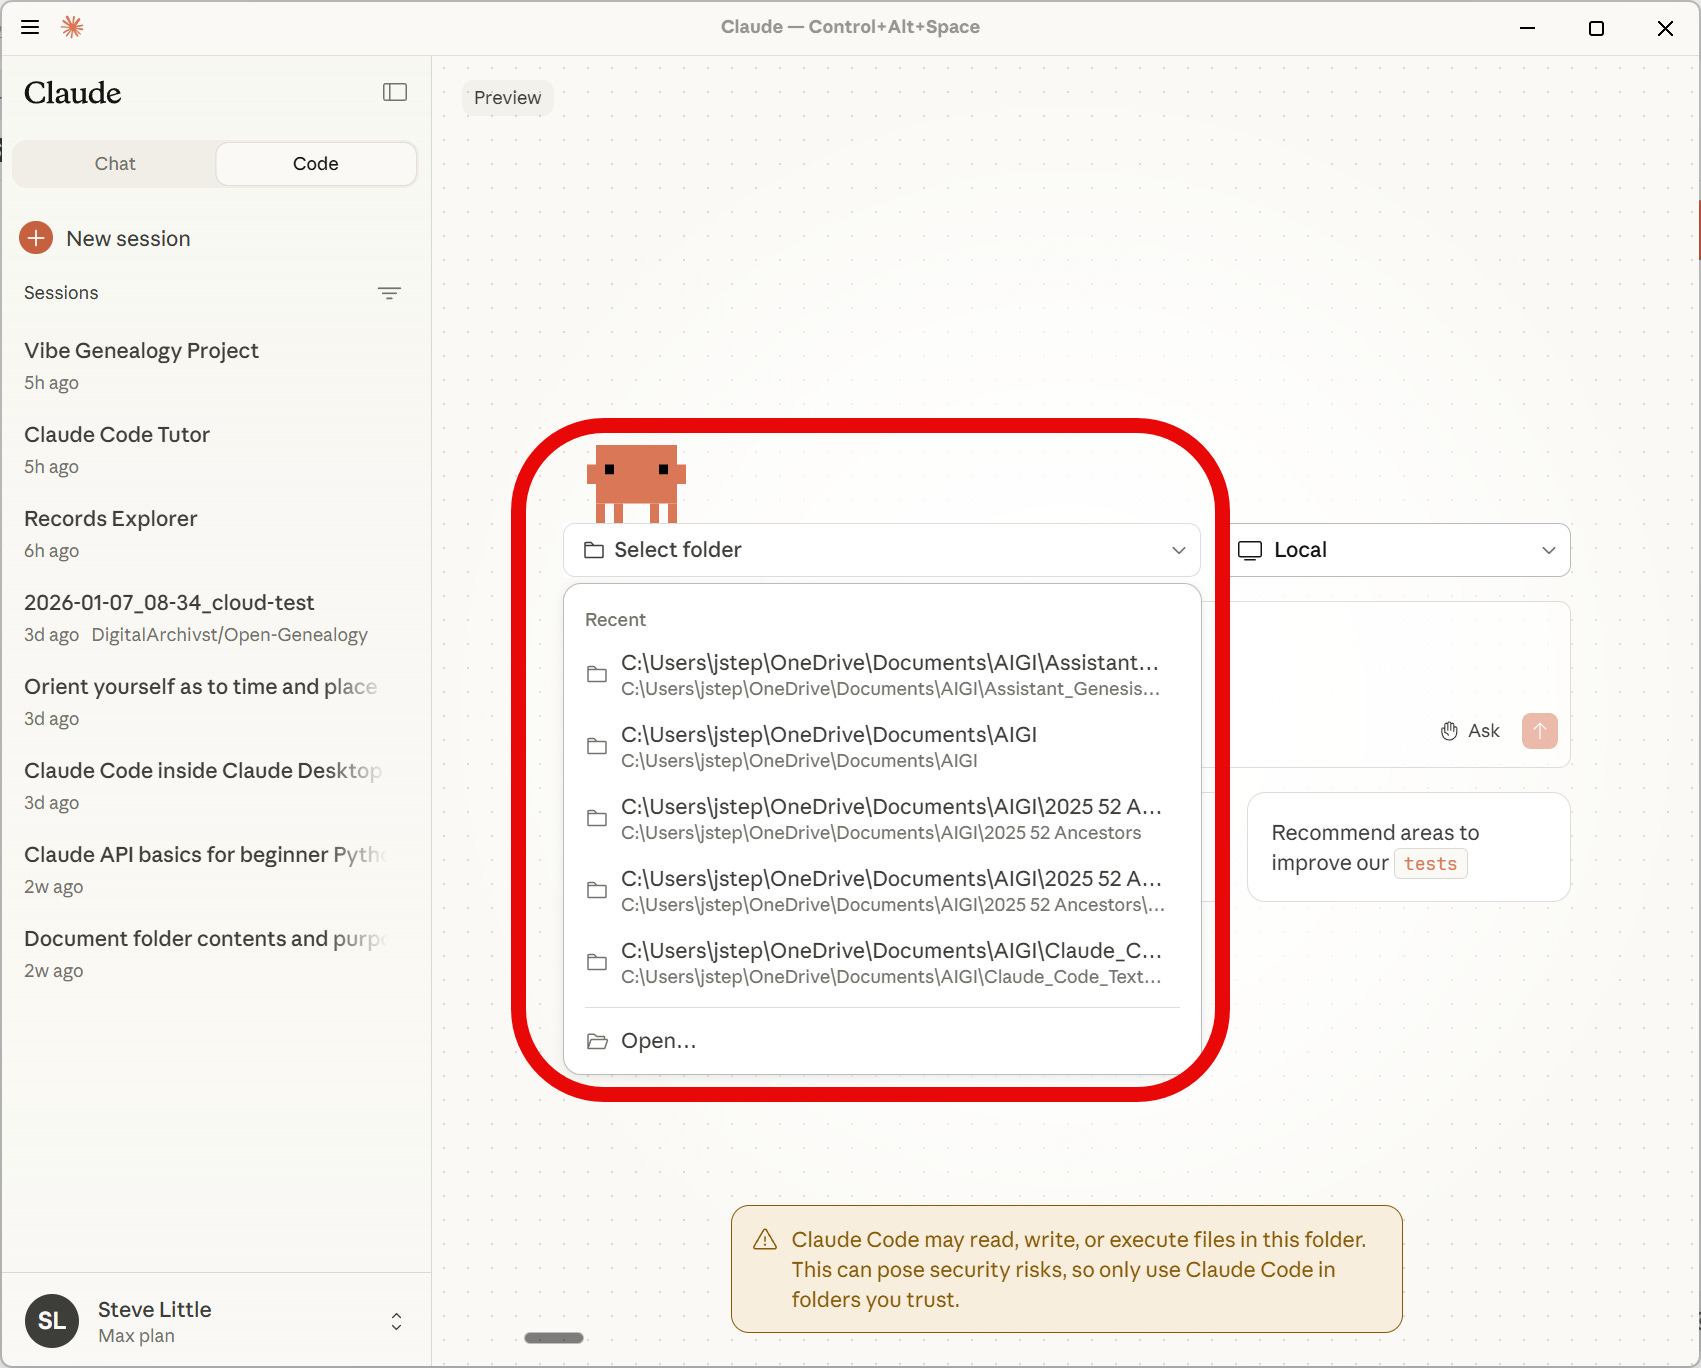1701x1368 pixels.
Task: Open Claude Code Tutor session
Action: (x=215, y=449)
